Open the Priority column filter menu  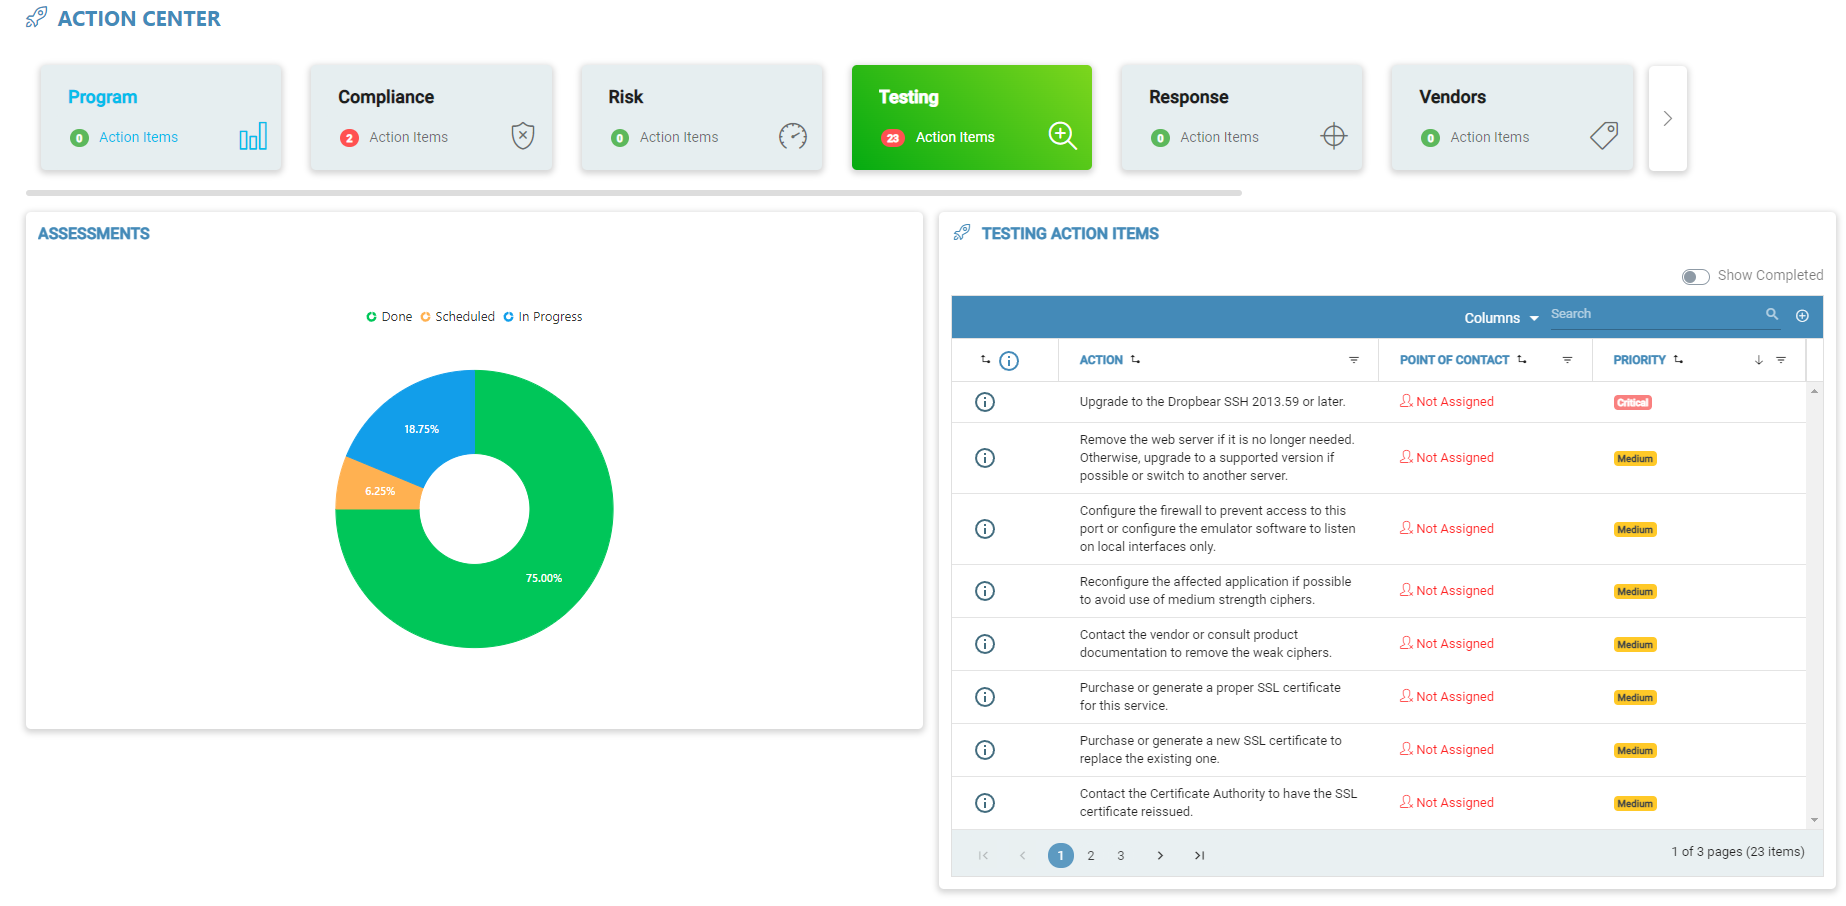coord(1781,360)
